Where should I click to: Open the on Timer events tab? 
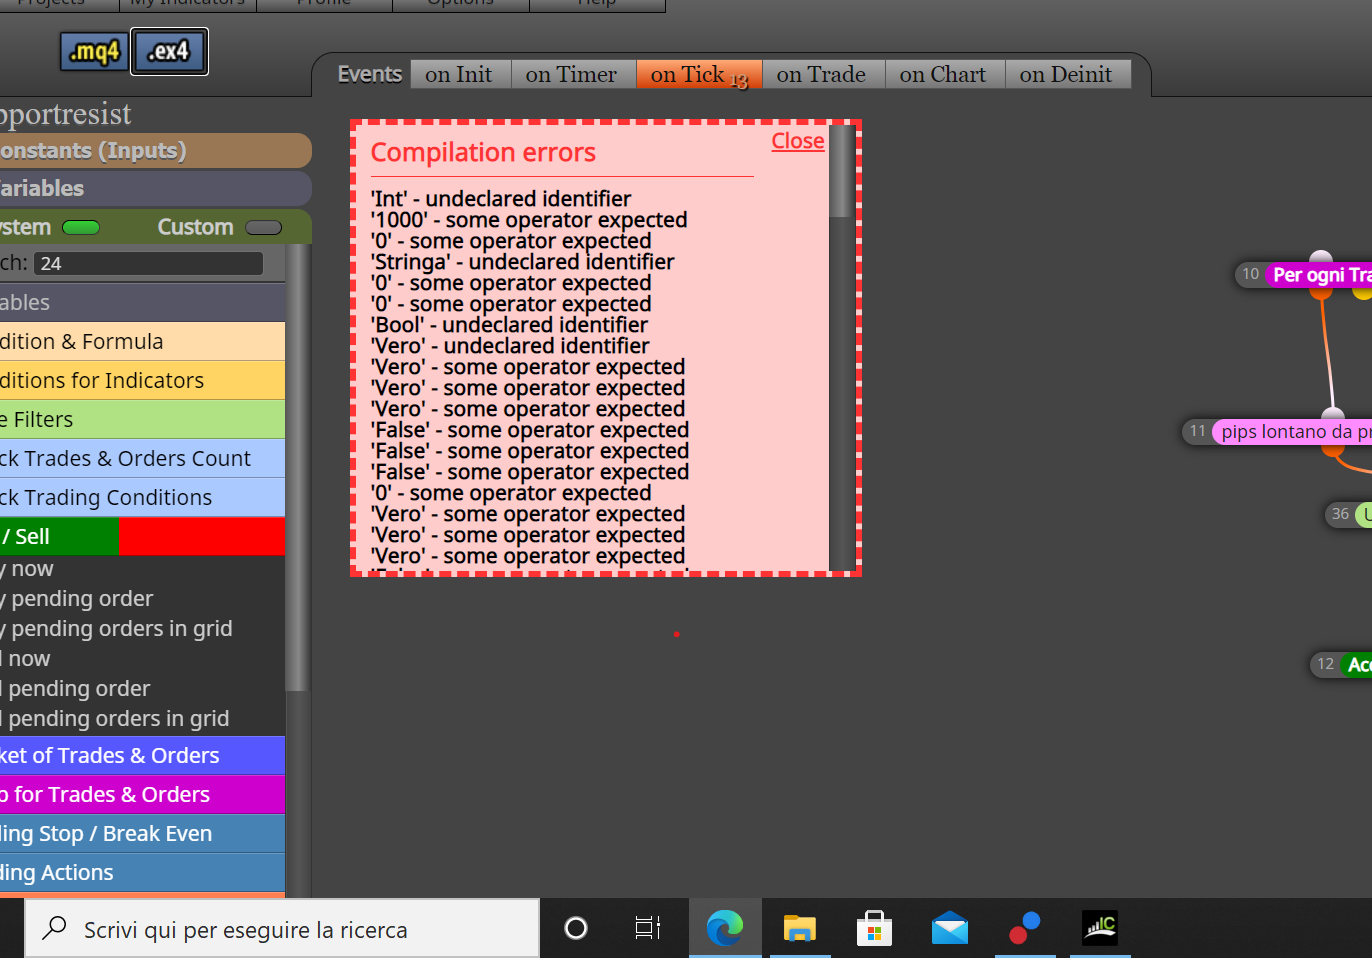571,74
